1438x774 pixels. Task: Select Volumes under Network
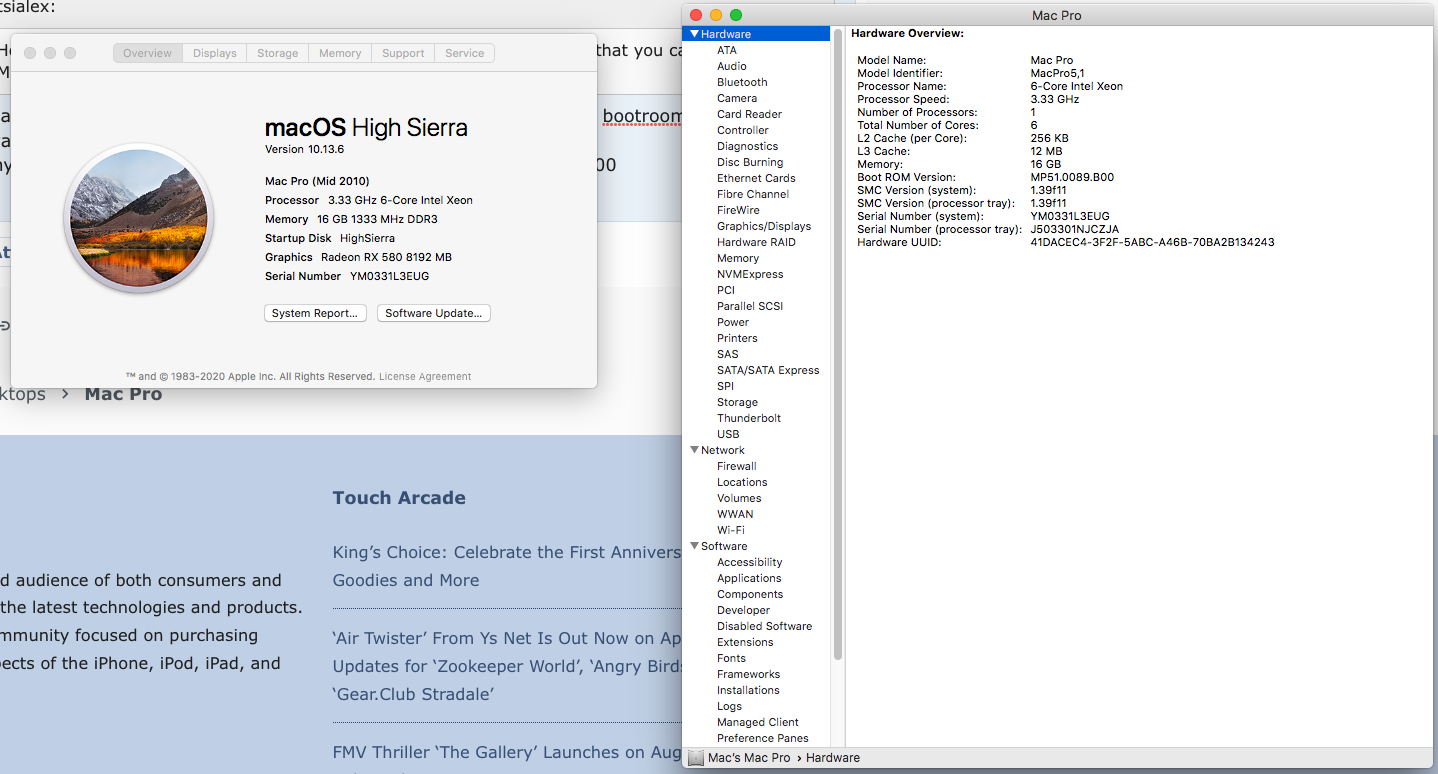point(739,498)
